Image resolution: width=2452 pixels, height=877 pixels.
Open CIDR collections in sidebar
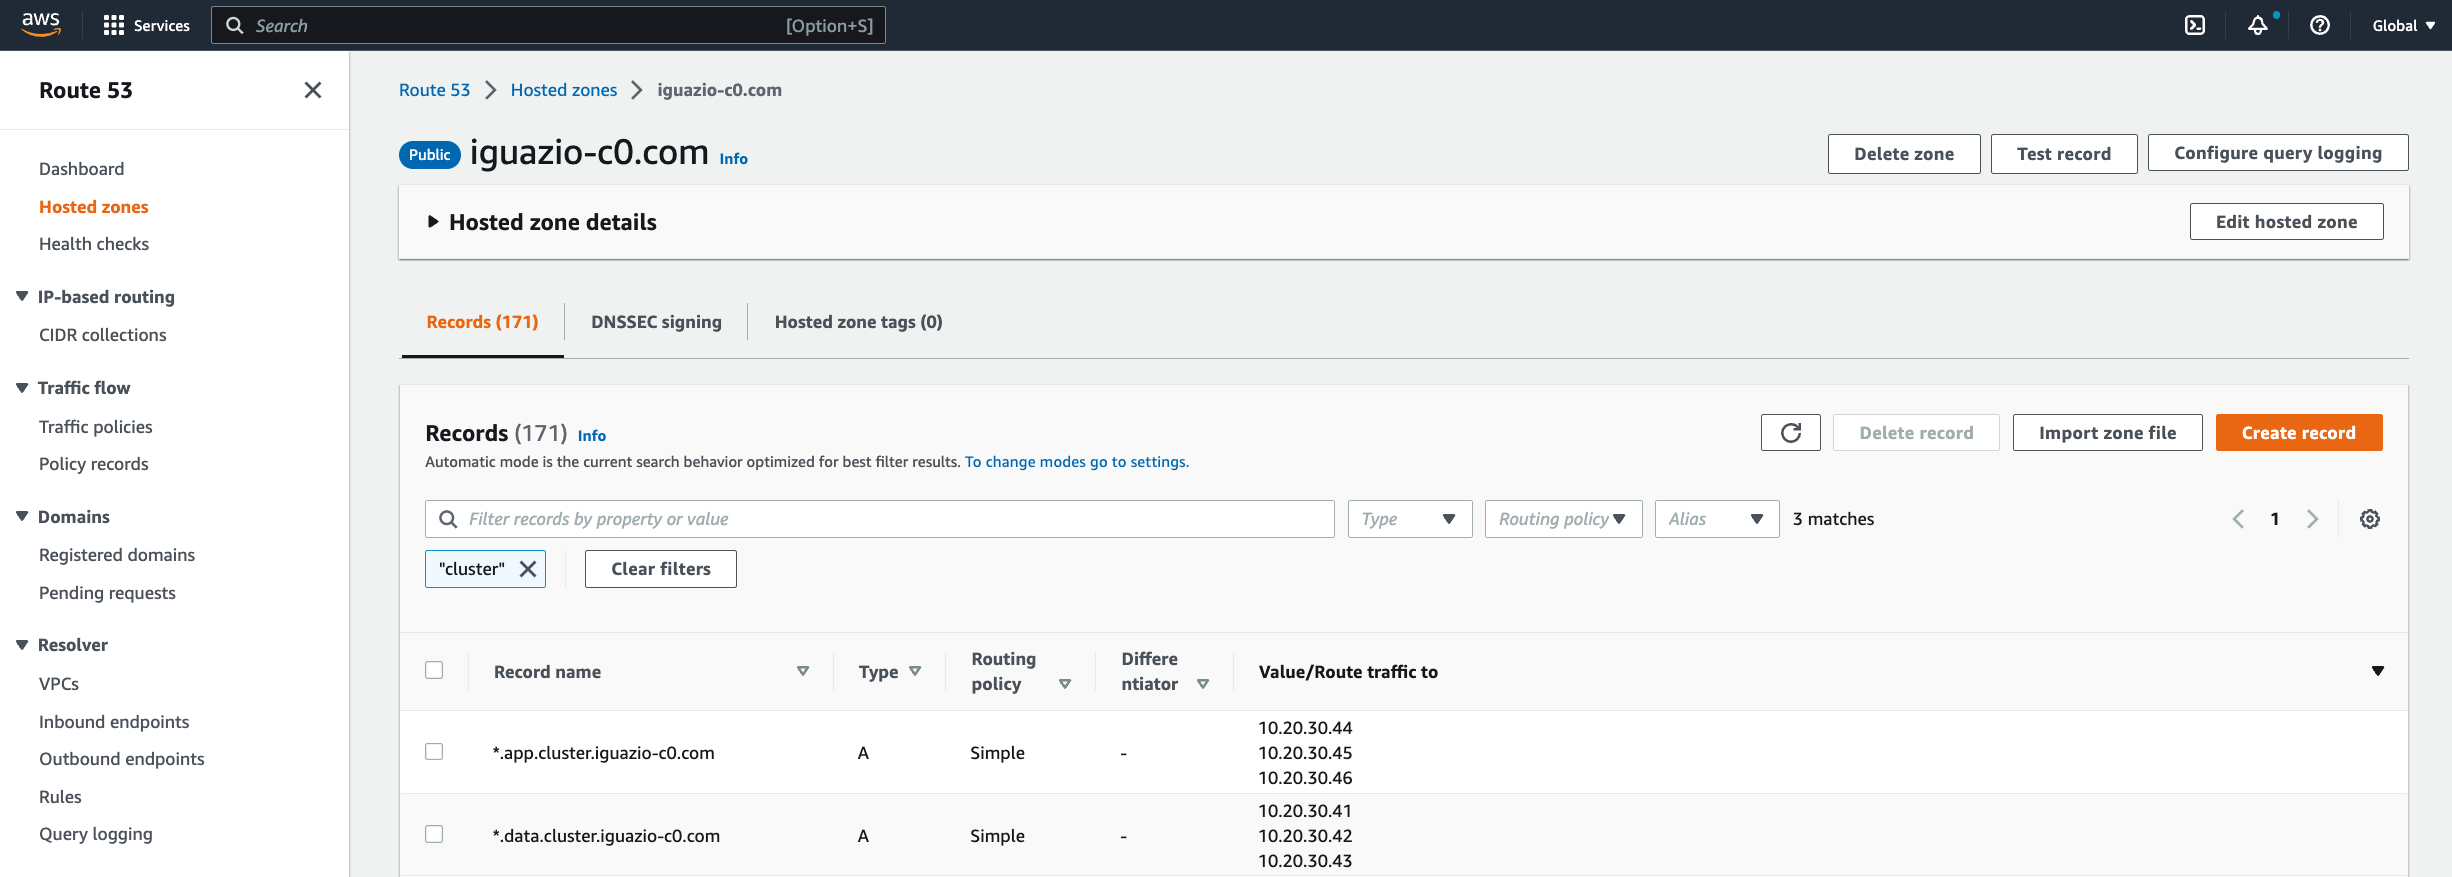pos(103,335)
